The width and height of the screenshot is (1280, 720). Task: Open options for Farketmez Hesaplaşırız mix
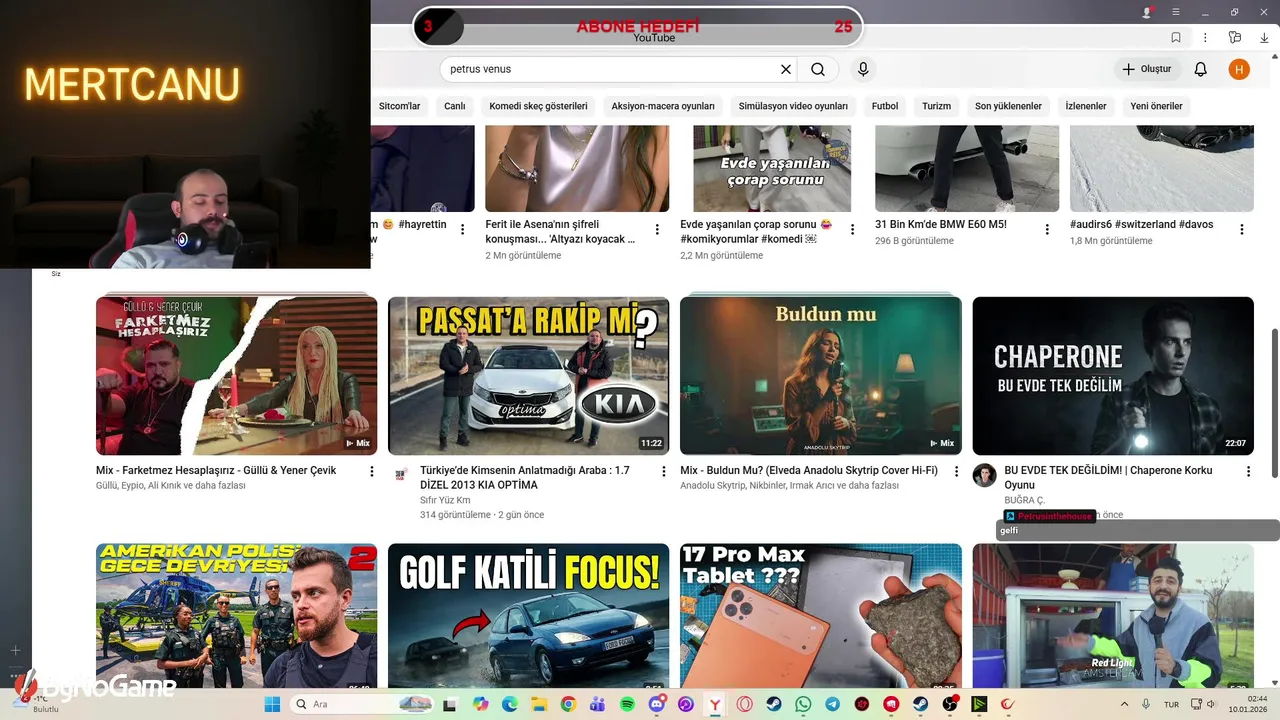coord(372,471)
